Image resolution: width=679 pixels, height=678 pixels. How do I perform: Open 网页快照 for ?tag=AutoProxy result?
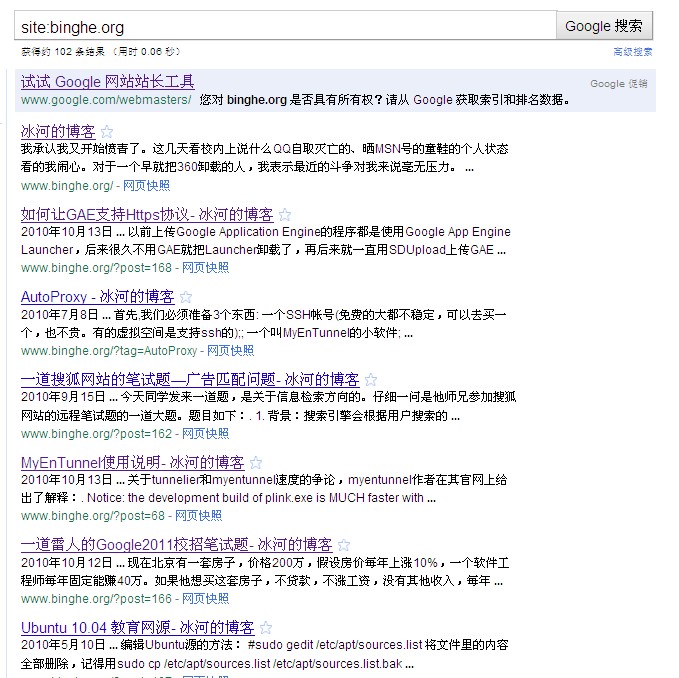tap(230, 351)
